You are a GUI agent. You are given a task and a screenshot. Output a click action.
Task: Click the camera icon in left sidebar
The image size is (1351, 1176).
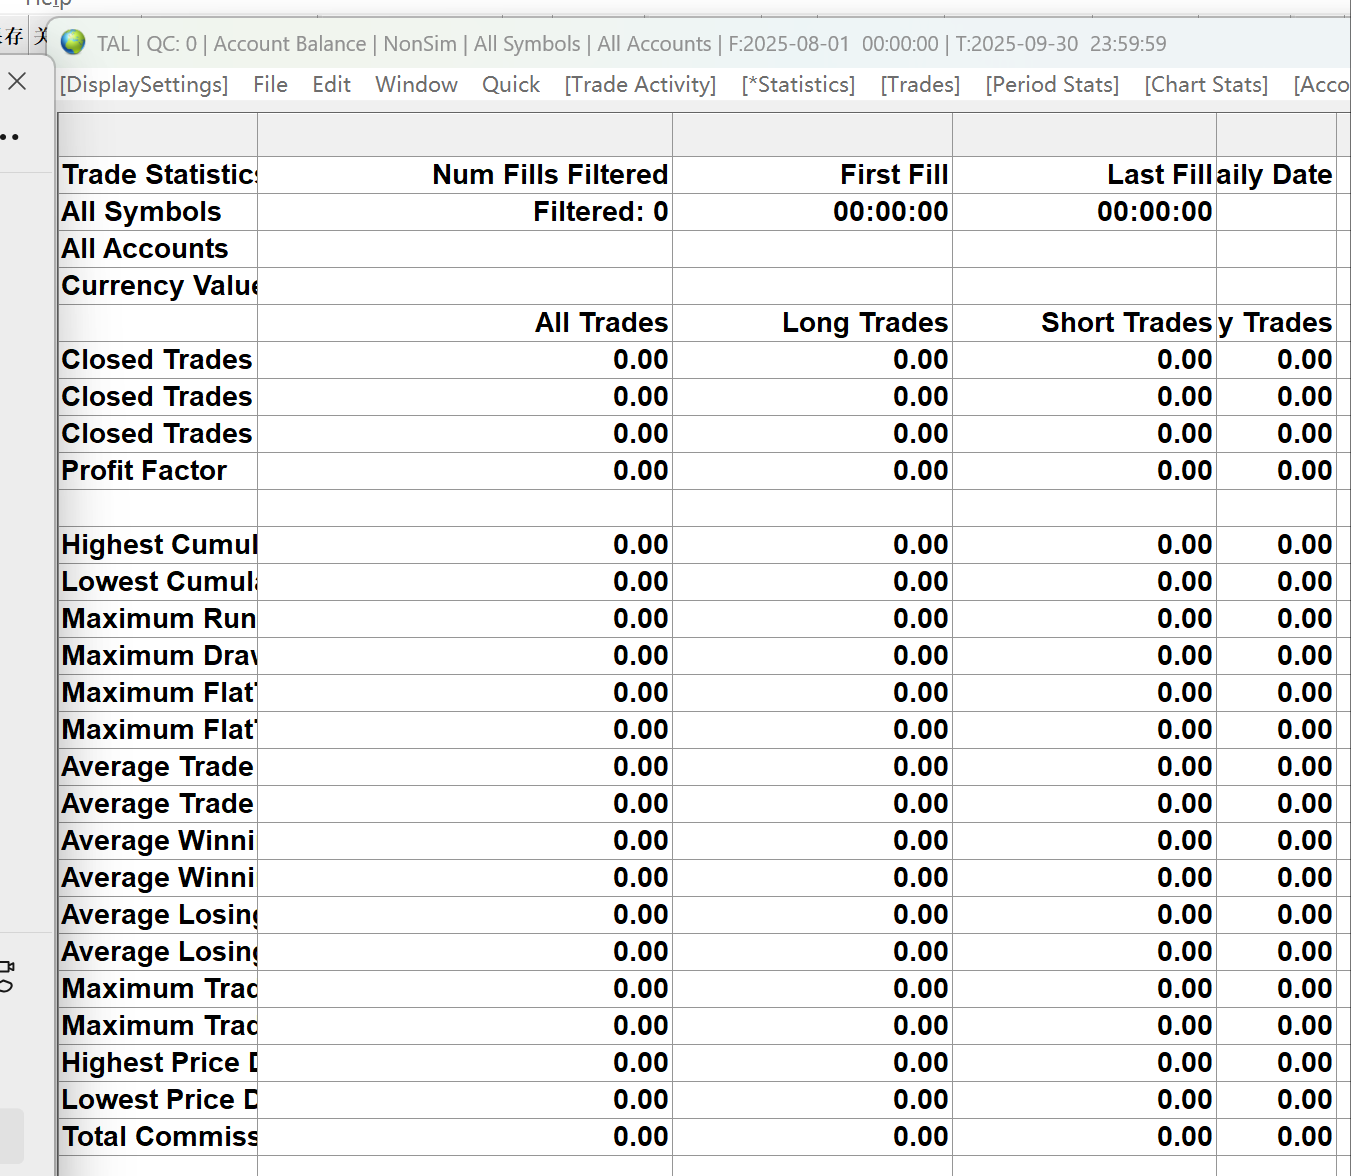7,968
